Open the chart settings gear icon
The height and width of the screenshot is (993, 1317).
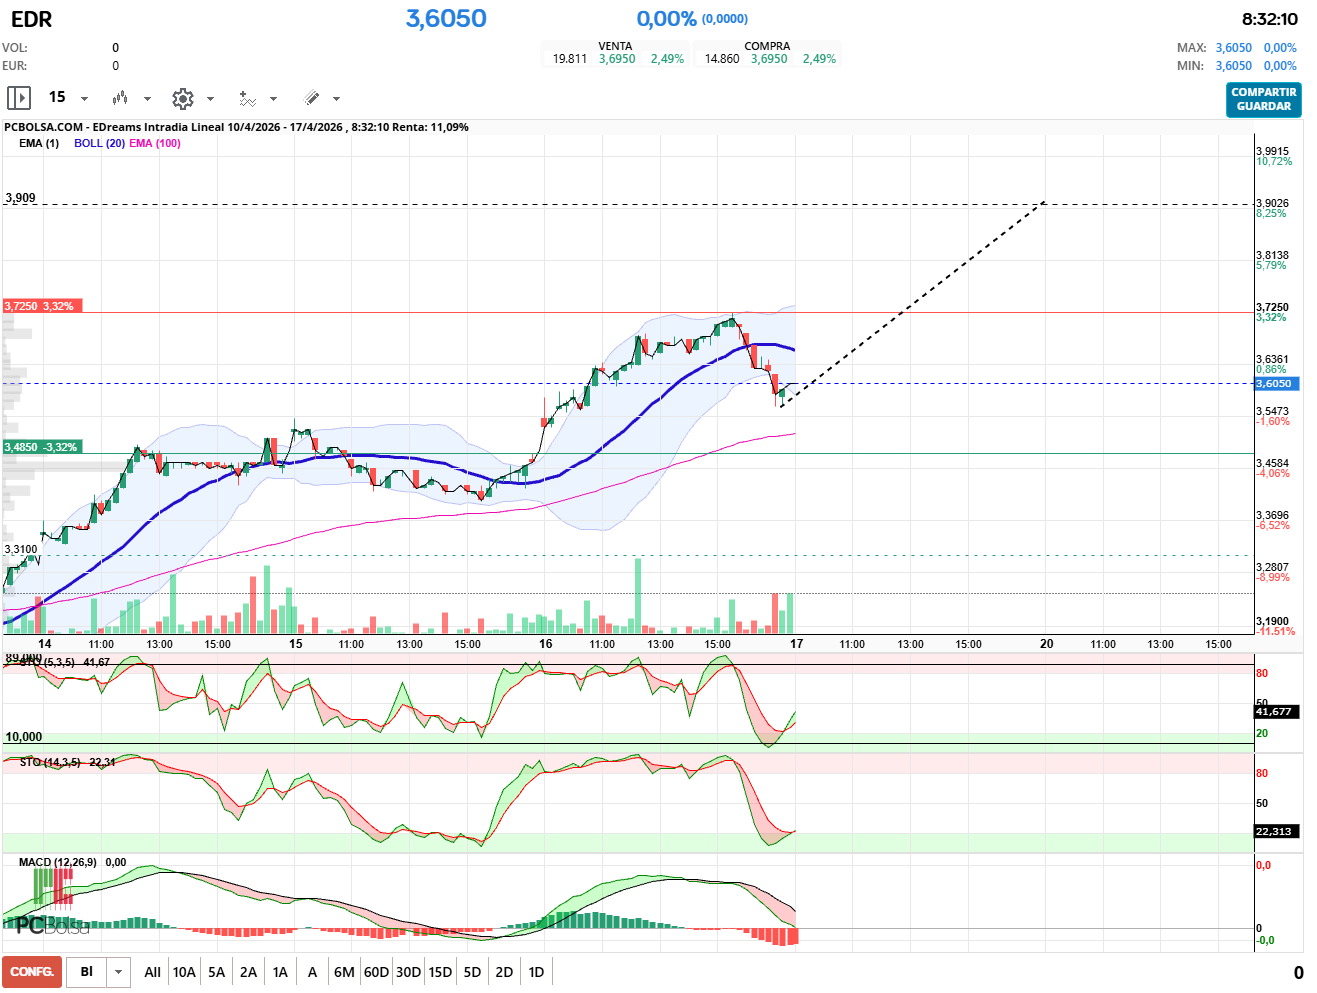[182, 98]
